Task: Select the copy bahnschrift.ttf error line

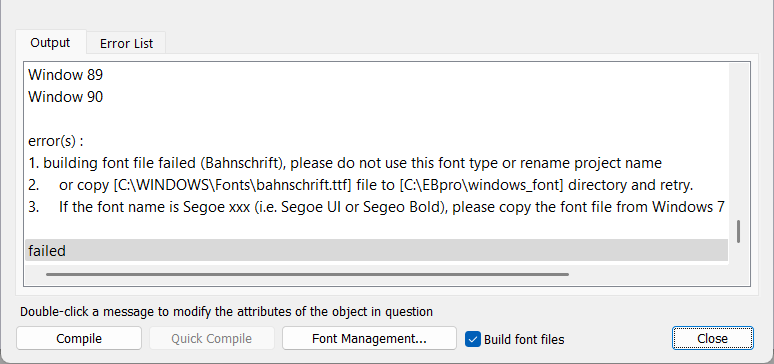Action: 377,185
